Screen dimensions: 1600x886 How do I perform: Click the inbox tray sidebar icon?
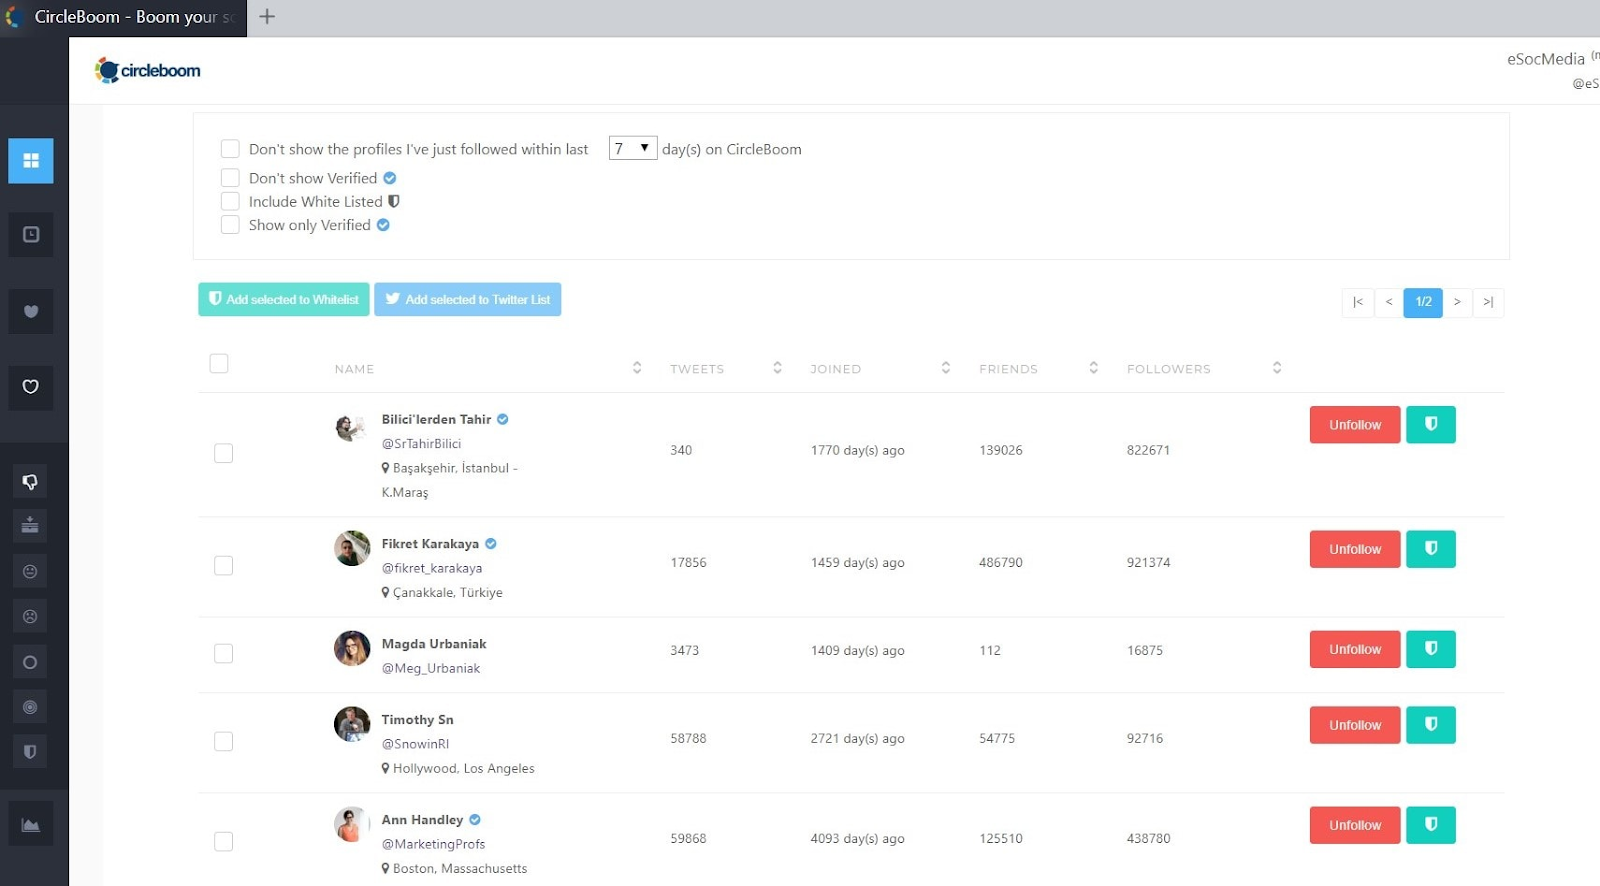(30, 525)
